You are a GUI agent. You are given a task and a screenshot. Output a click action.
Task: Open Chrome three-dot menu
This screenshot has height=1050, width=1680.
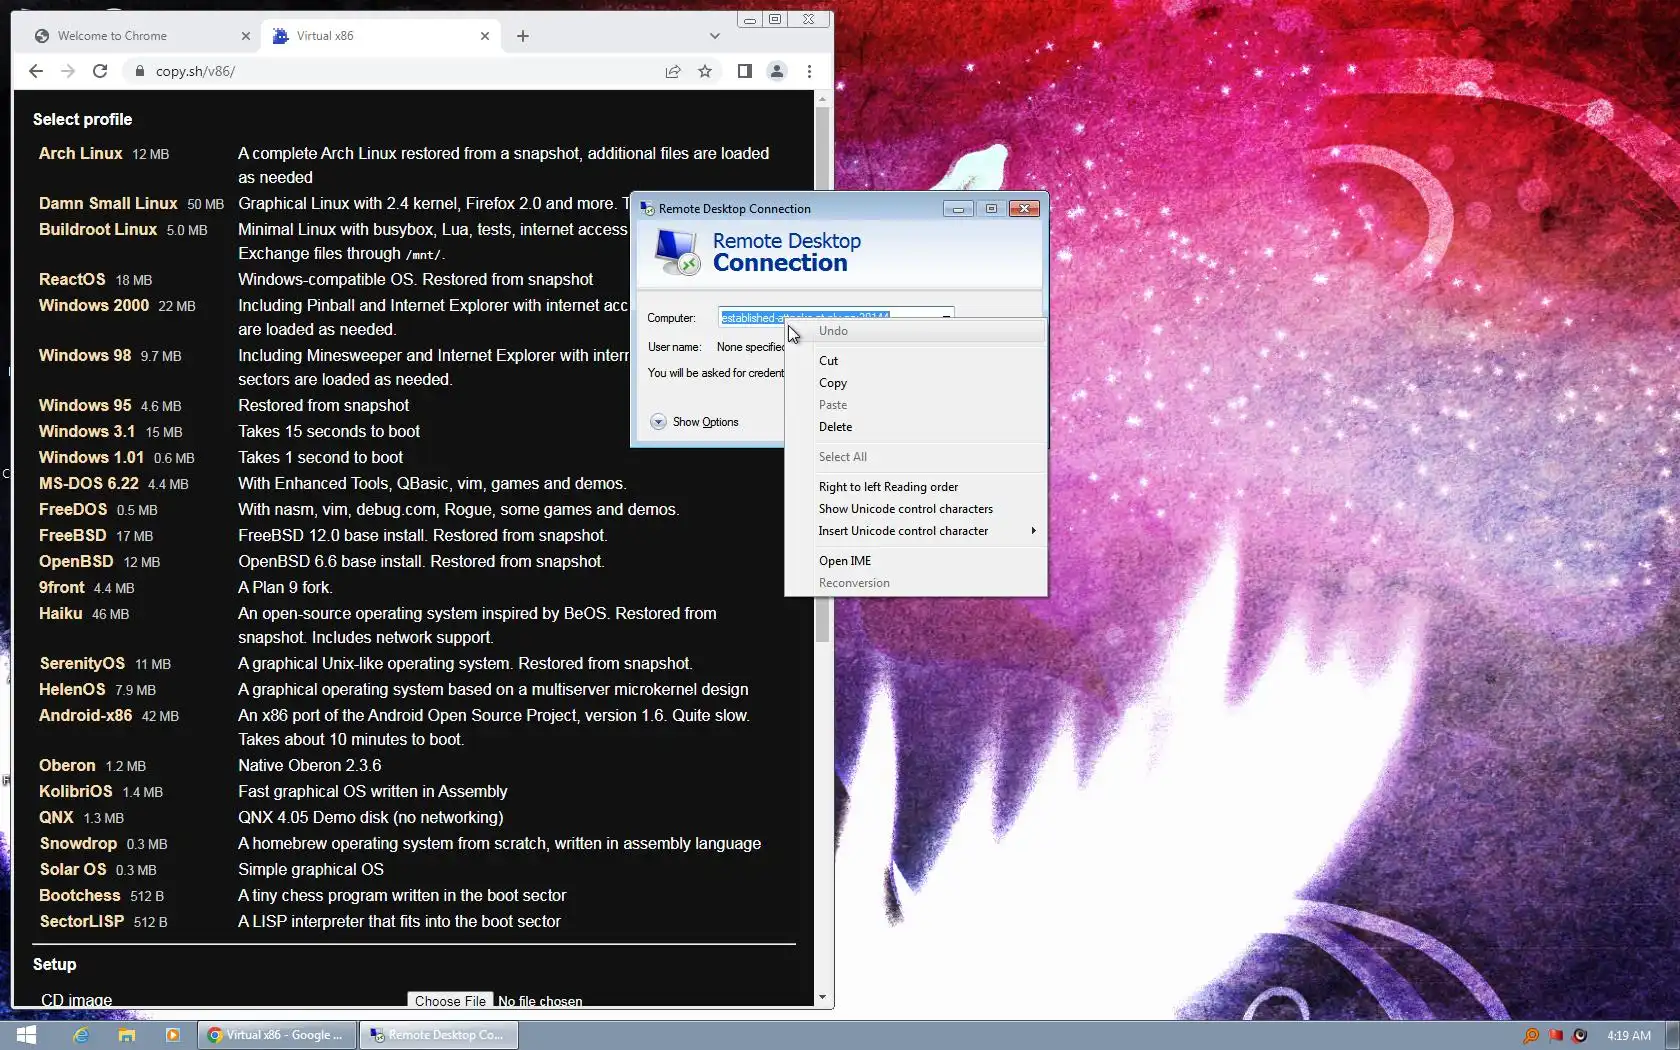click(809, 71)
